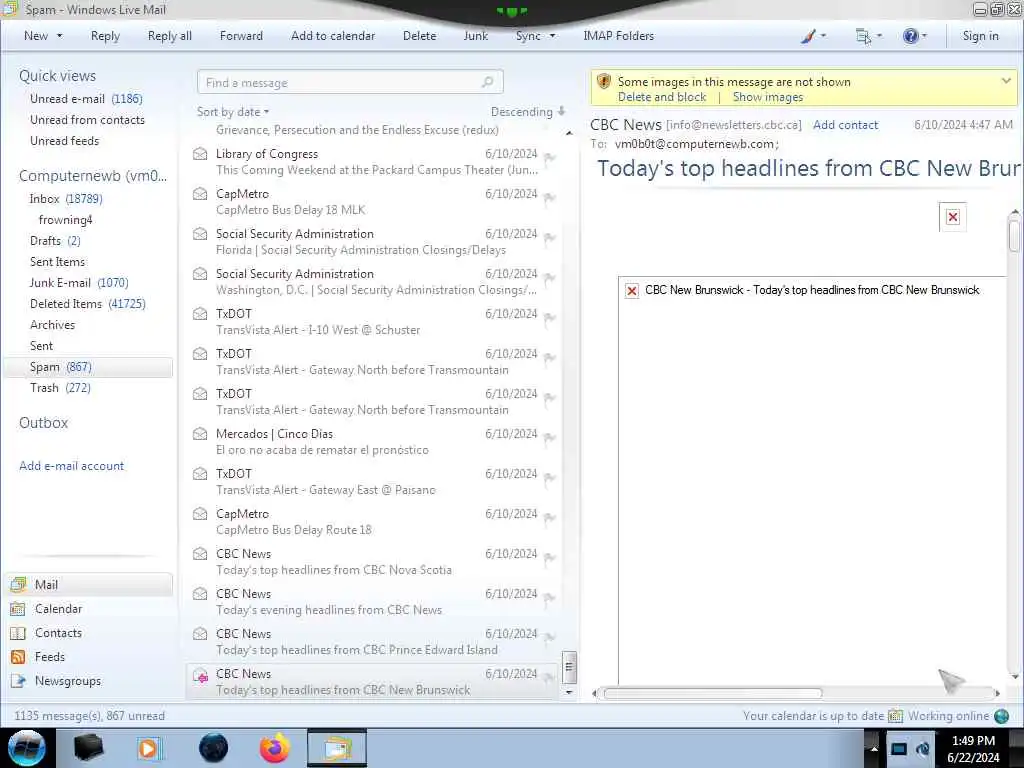
Task: Click Sign in at top right
Action: [x=980, y=36]
